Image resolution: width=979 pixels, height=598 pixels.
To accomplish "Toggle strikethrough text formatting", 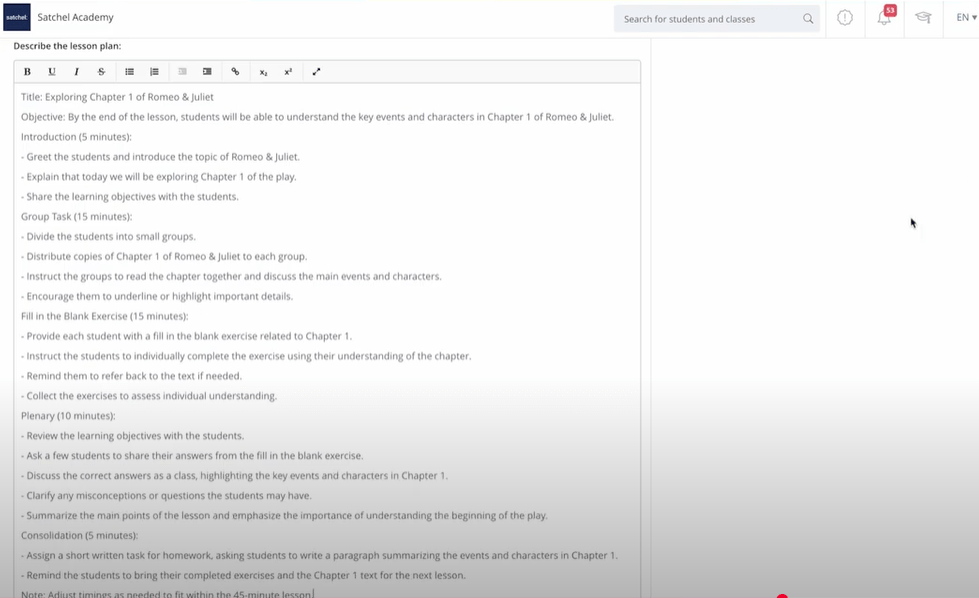I will point(101,72).
